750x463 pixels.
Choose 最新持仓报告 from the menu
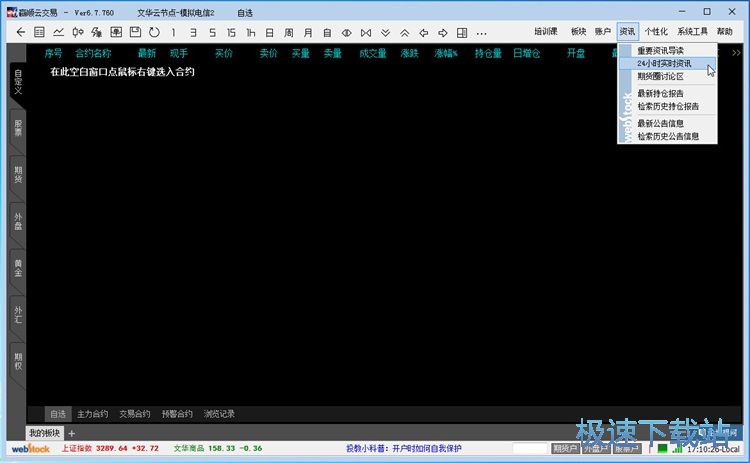[x=667, y=94]
